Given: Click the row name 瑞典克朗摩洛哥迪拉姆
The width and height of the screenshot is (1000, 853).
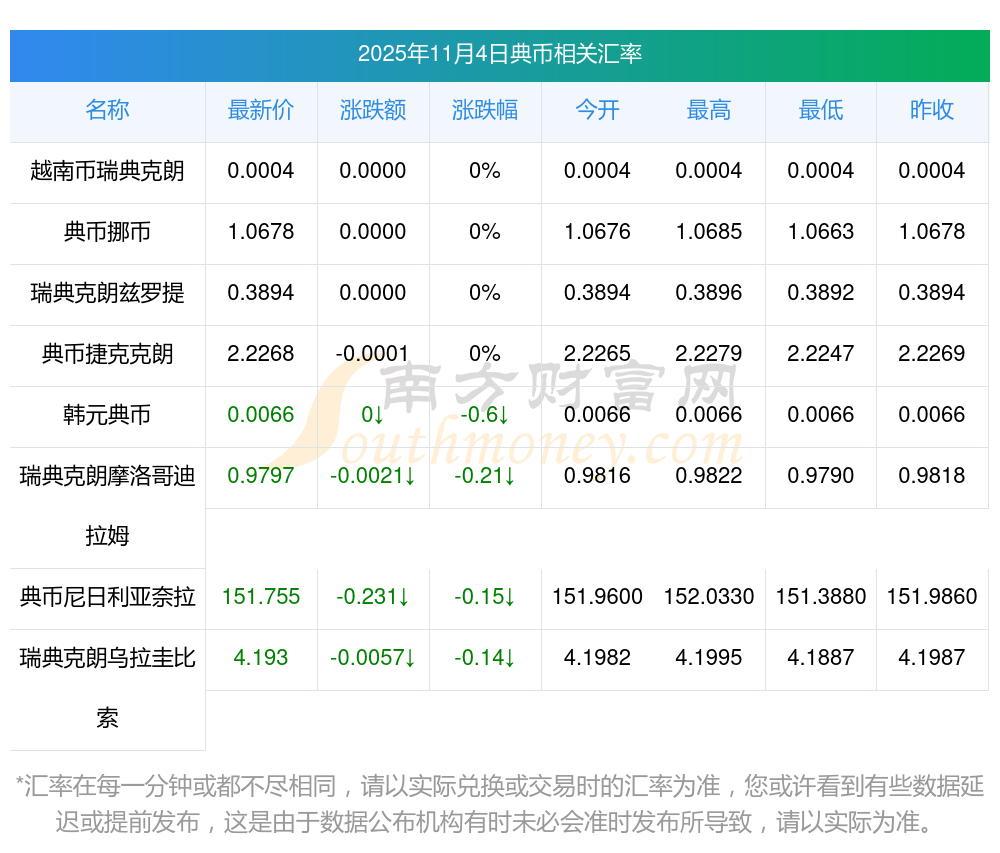Looking at the screenshot, I should pyautogui.click(x=107, y=506).
